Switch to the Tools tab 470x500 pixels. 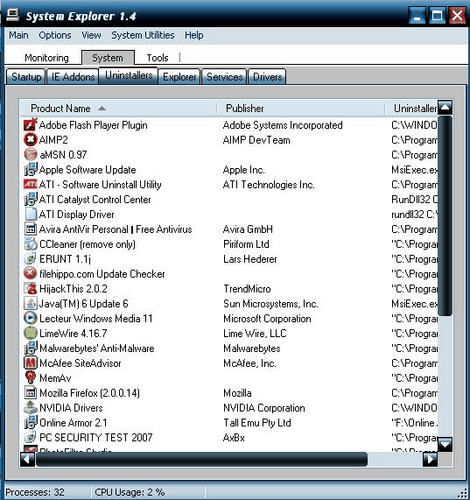point(157,58)
